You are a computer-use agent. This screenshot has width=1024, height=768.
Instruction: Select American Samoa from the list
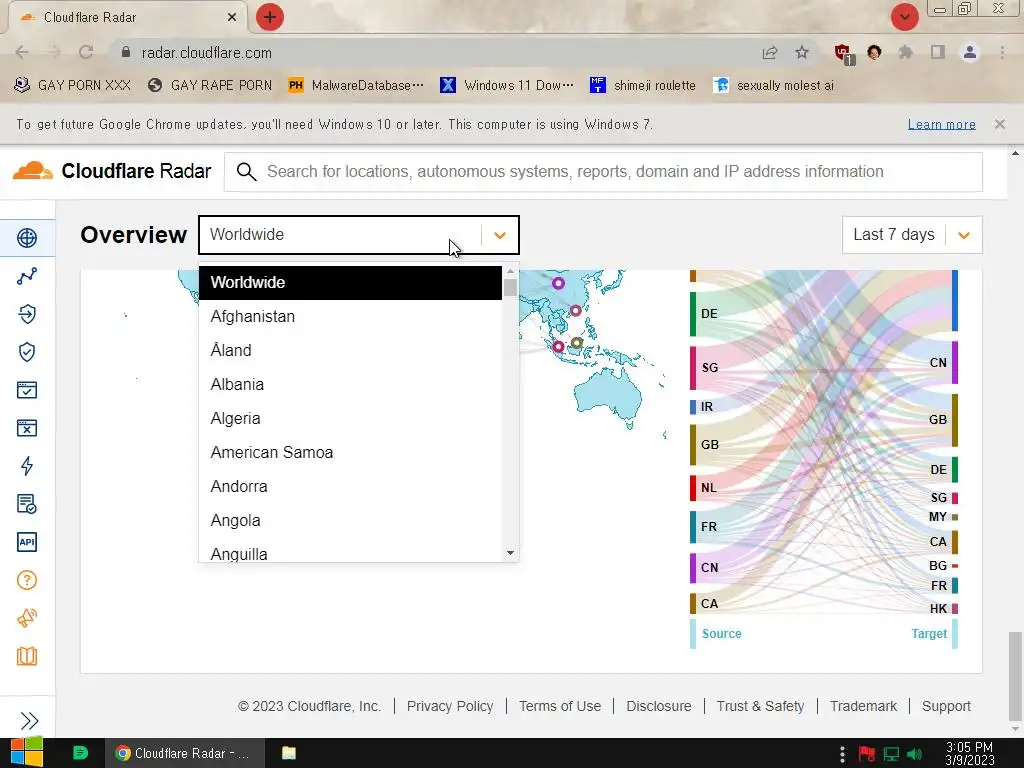coord(350,452)
